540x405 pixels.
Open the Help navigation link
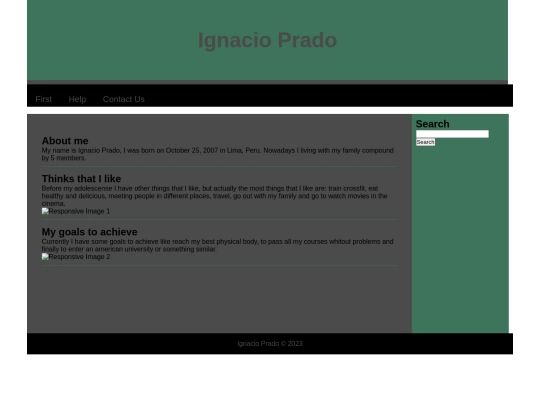[77, 99]
